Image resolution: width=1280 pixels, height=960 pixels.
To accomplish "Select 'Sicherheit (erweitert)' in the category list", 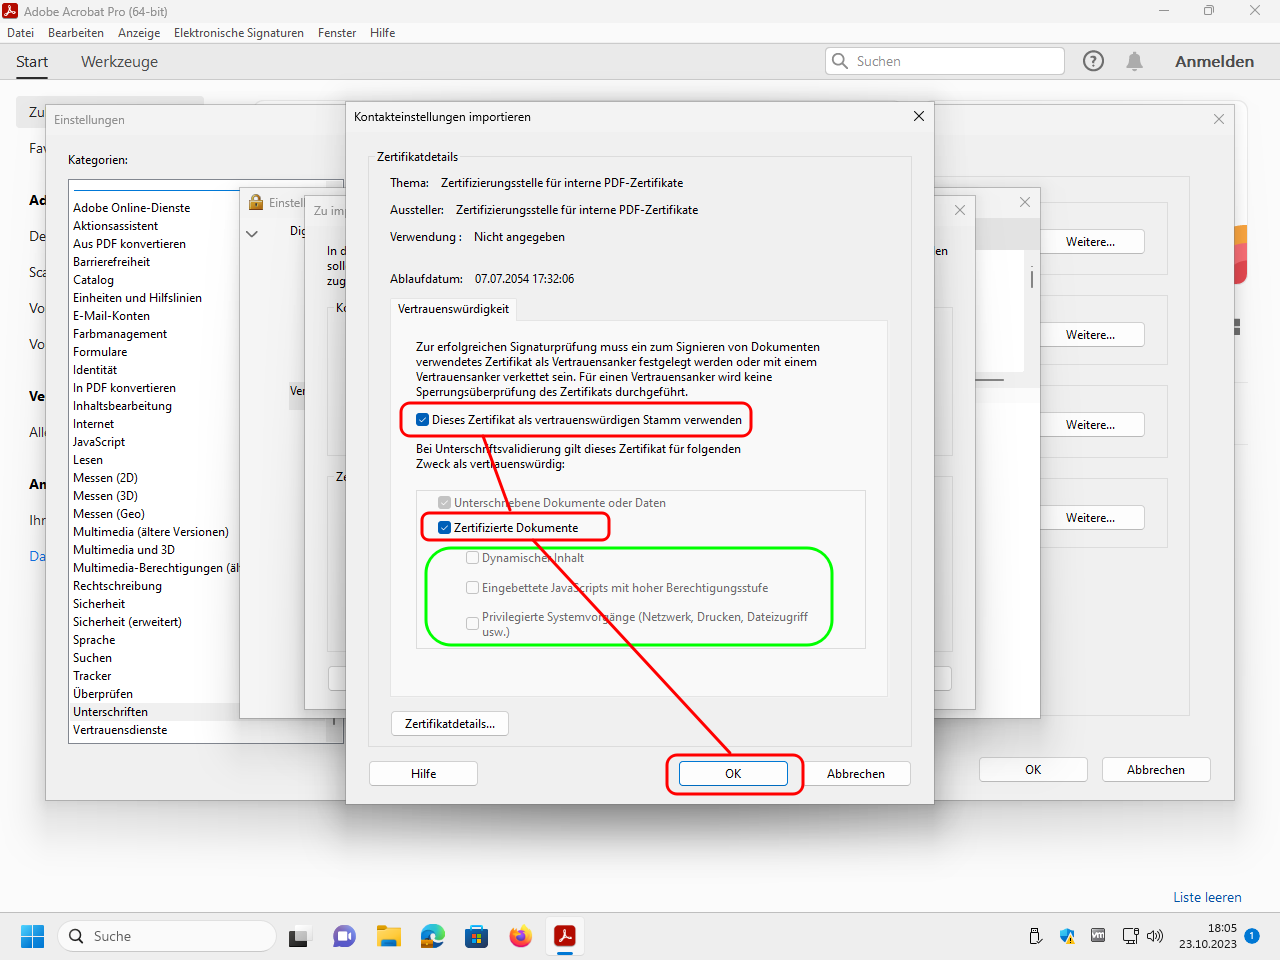I will tap(127, 622).
